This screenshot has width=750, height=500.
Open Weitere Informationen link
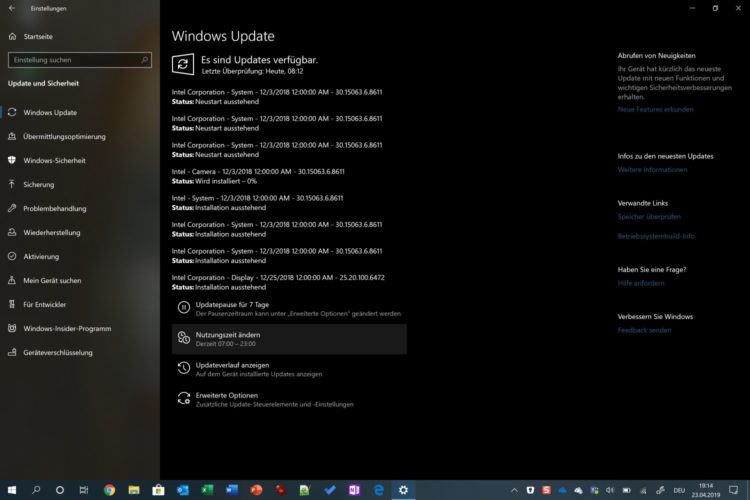point(652,170)
